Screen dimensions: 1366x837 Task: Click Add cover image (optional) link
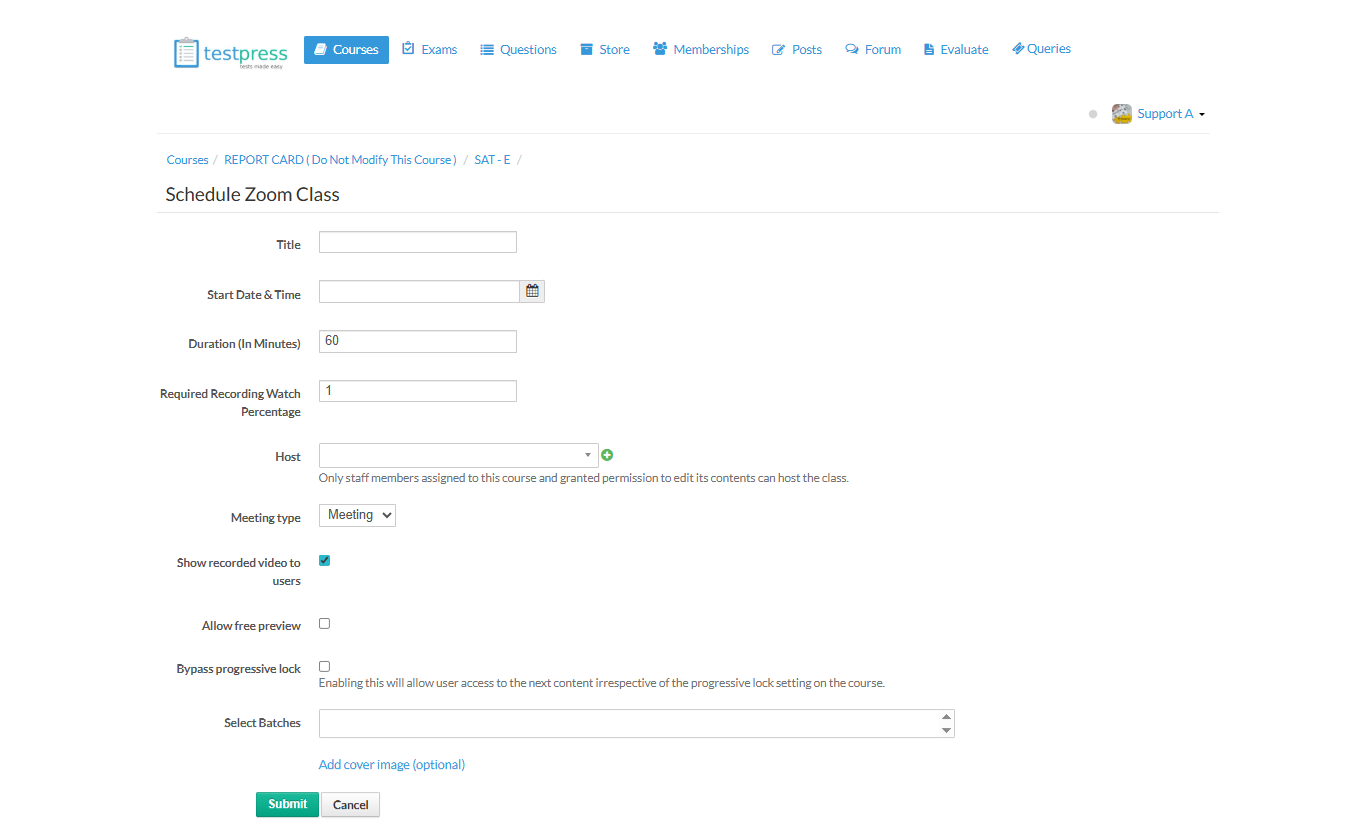click(392, 765)
